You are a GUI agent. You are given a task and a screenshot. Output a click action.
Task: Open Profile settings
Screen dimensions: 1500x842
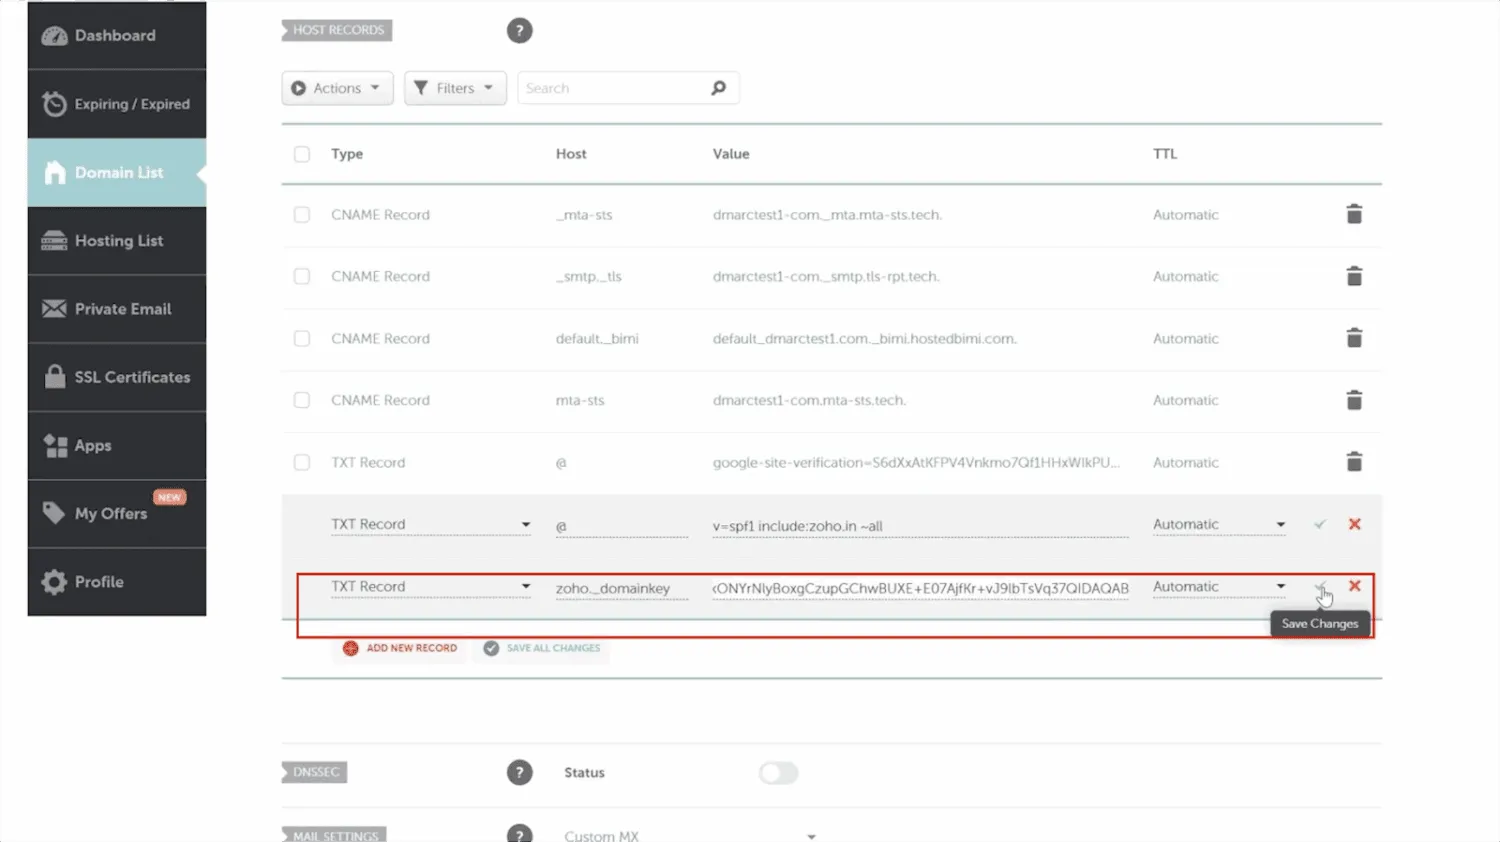coord(117,582)
